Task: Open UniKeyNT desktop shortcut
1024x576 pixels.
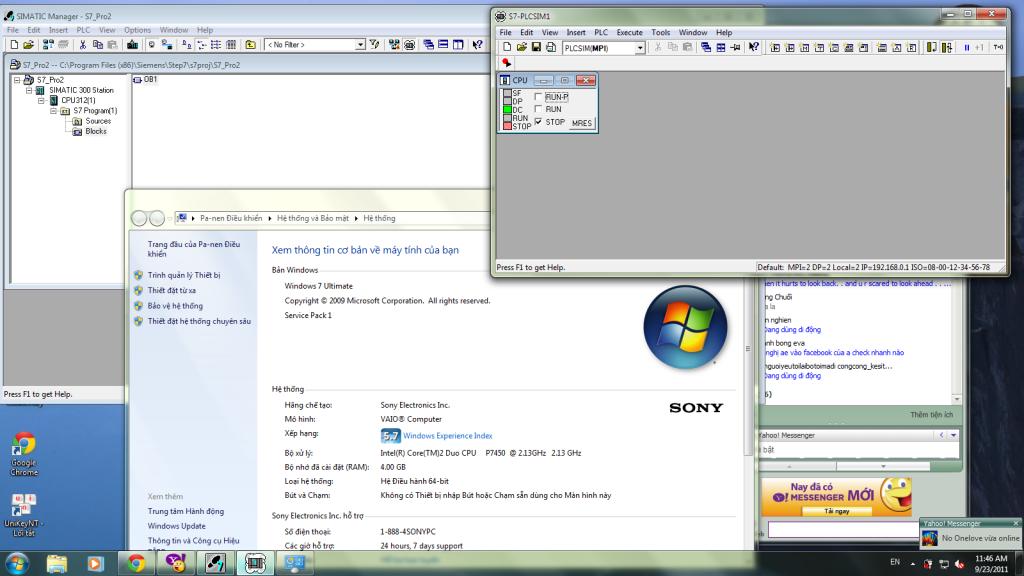Action: 24,515
